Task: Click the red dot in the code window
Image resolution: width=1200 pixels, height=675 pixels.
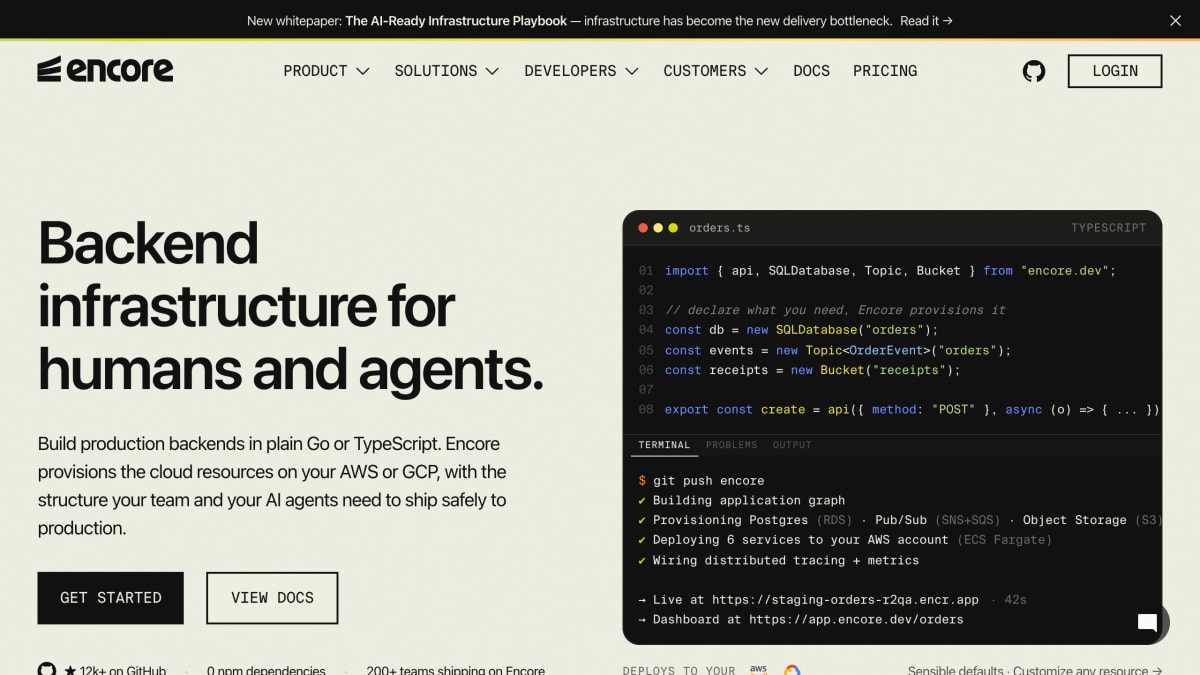Action: pos(643,228)
